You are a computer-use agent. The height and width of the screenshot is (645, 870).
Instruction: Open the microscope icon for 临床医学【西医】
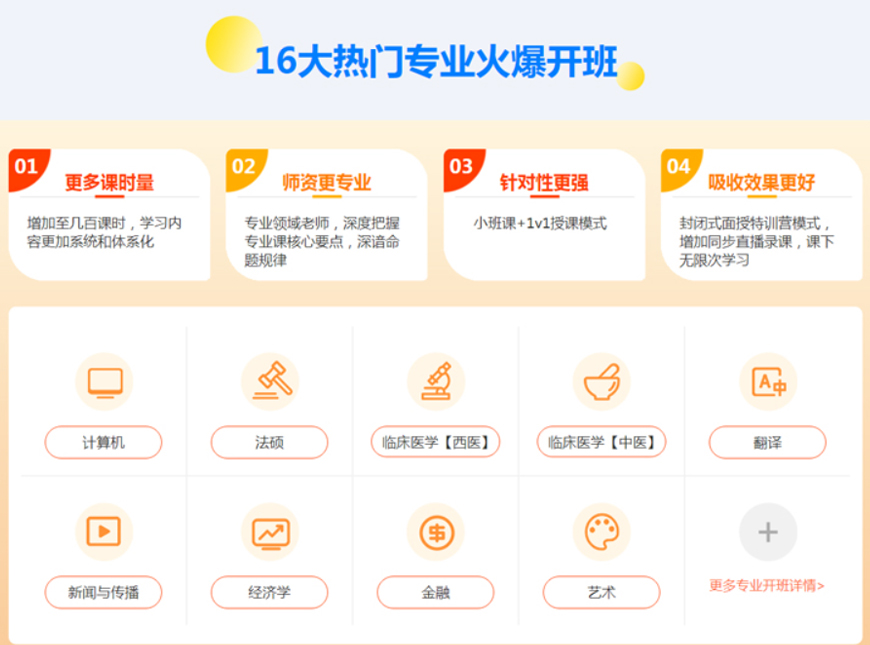tap(433, 381)
